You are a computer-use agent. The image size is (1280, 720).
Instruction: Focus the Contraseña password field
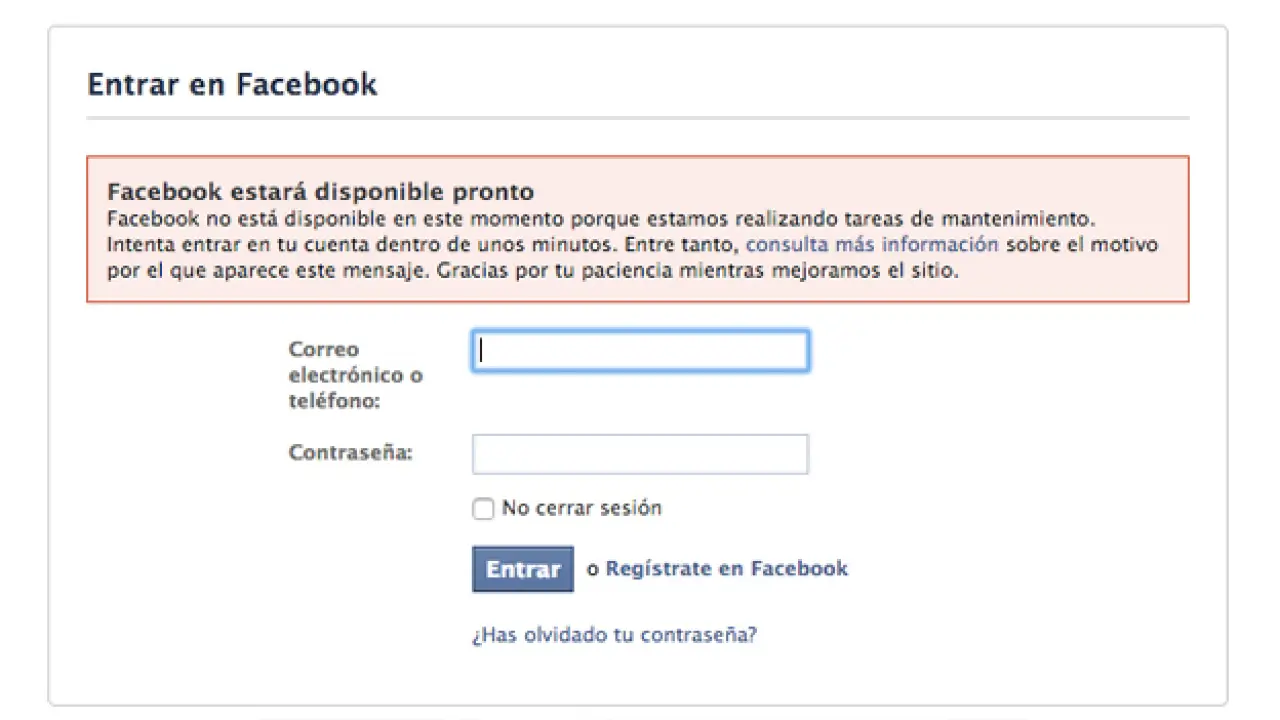tap(640, 454)
